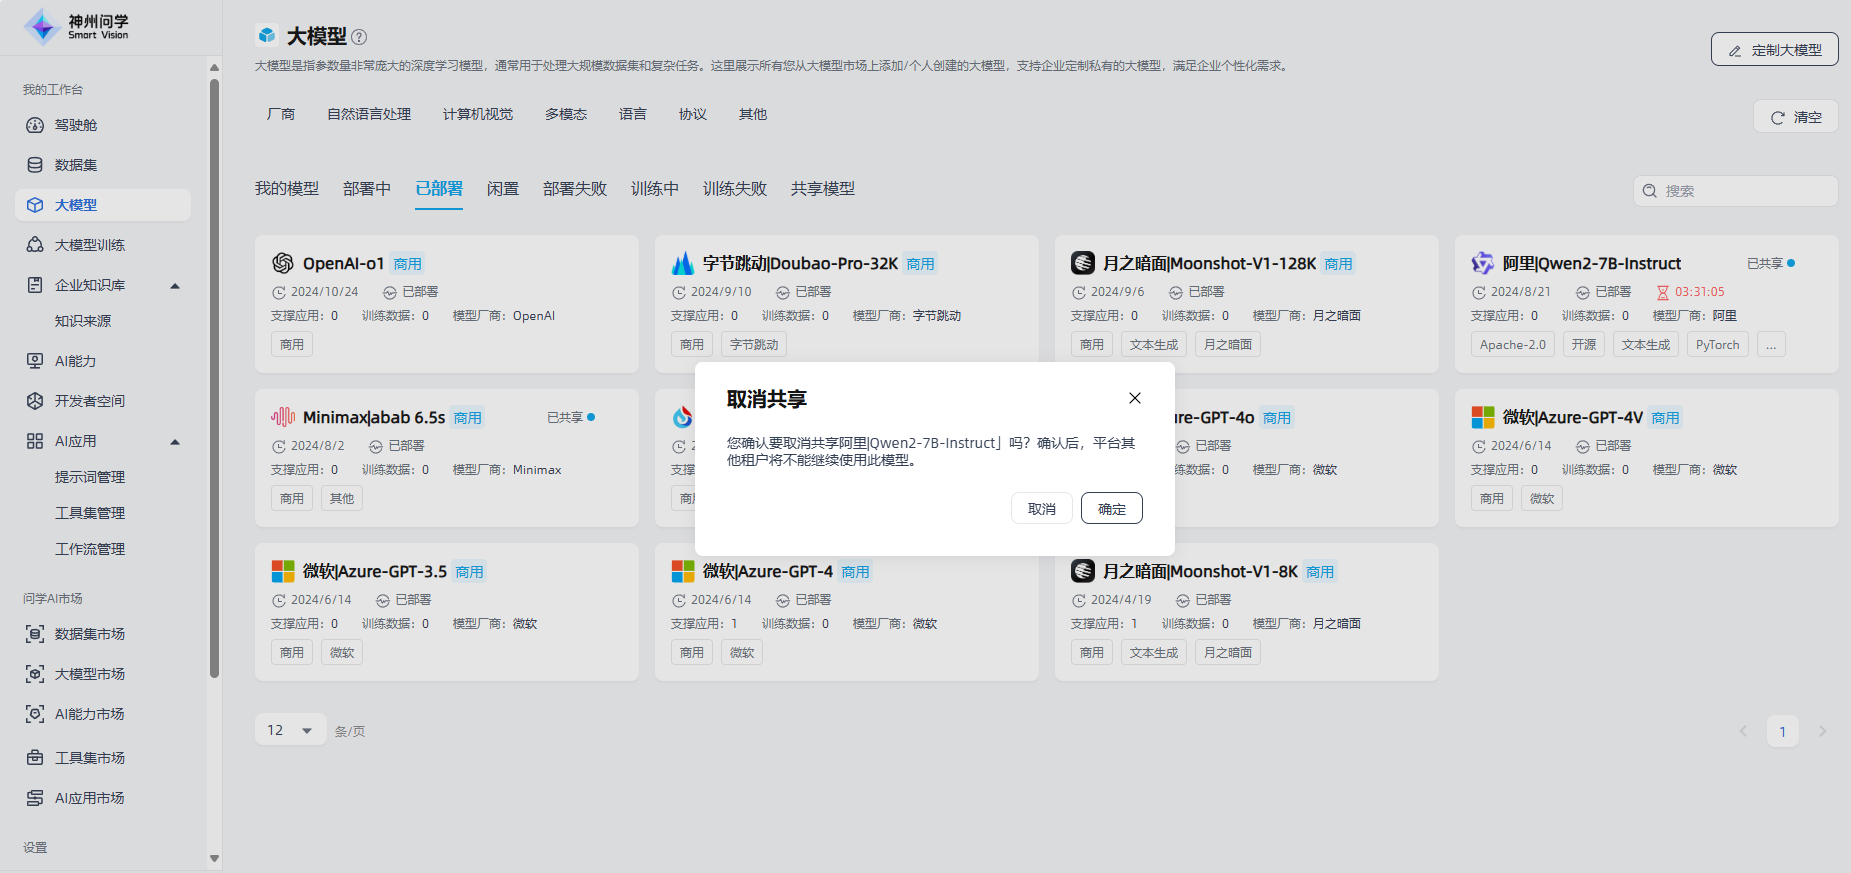Collapse the AI应用 sidebar section
The image size is (1851, 873).
point(175,442)
